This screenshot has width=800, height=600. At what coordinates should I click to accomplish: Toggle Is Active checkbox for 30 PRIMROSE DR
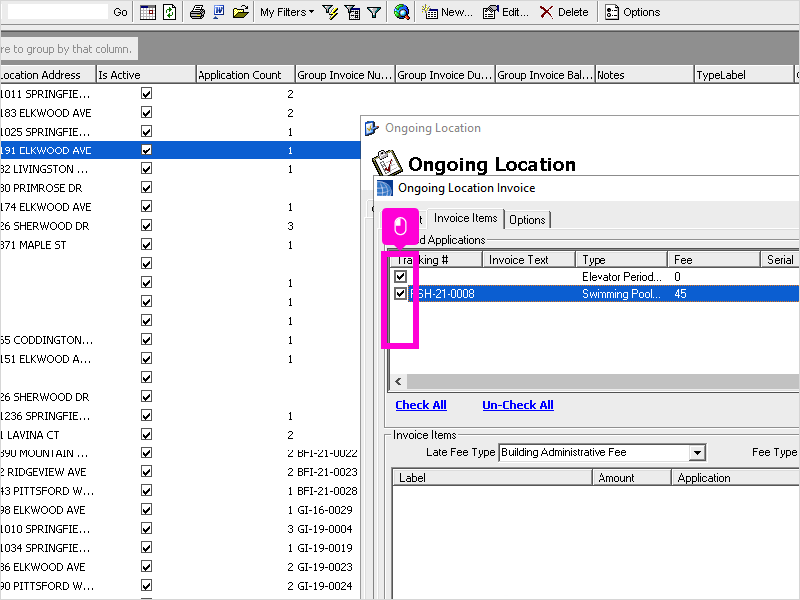146,188
